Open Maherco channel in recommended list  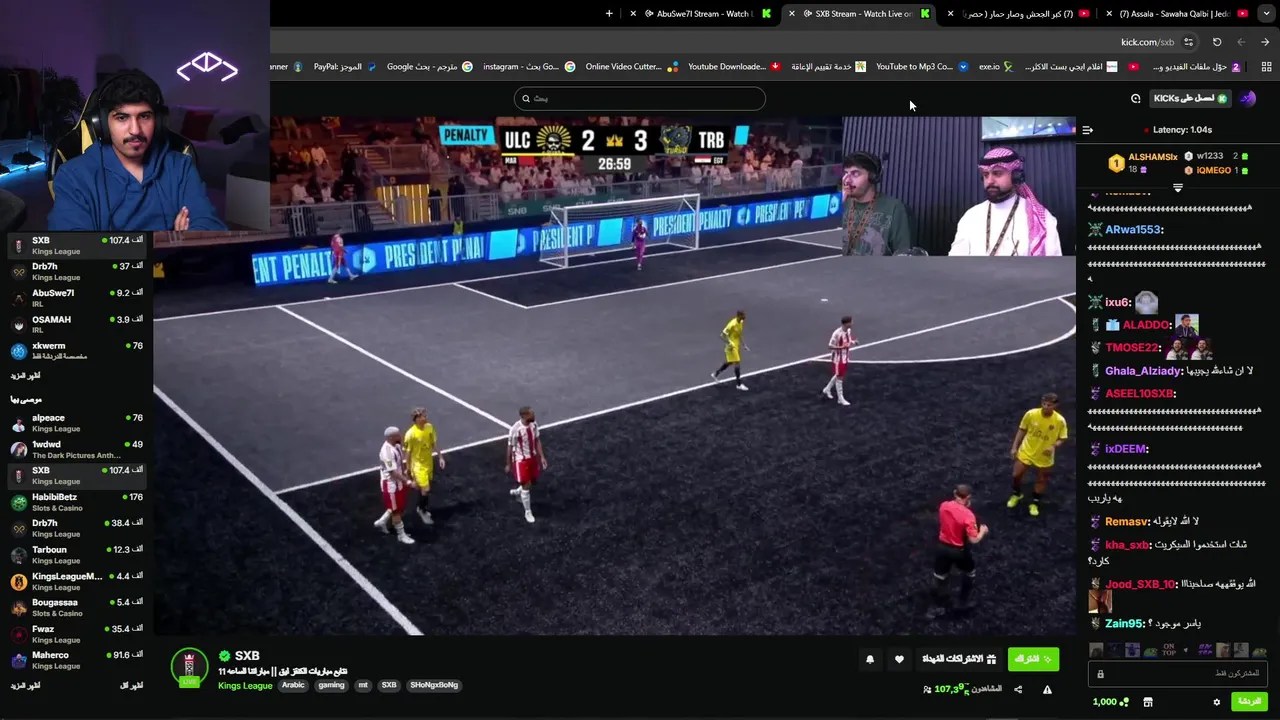[x=77, y=660]
